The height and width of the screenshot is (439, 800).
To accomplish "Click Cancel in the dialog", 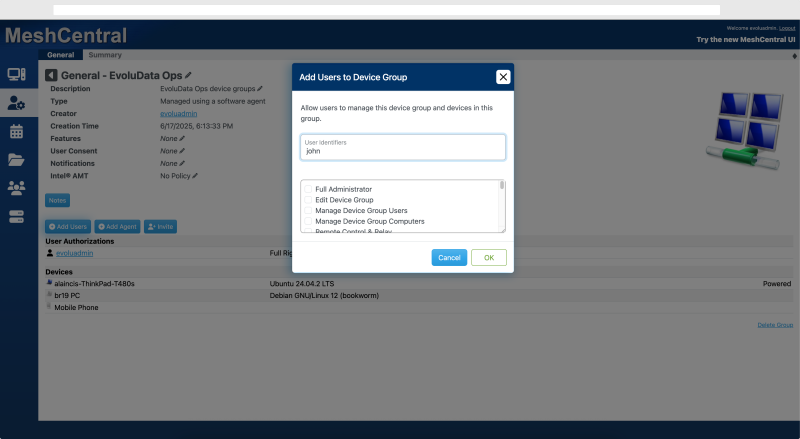I will pos(449,258).
